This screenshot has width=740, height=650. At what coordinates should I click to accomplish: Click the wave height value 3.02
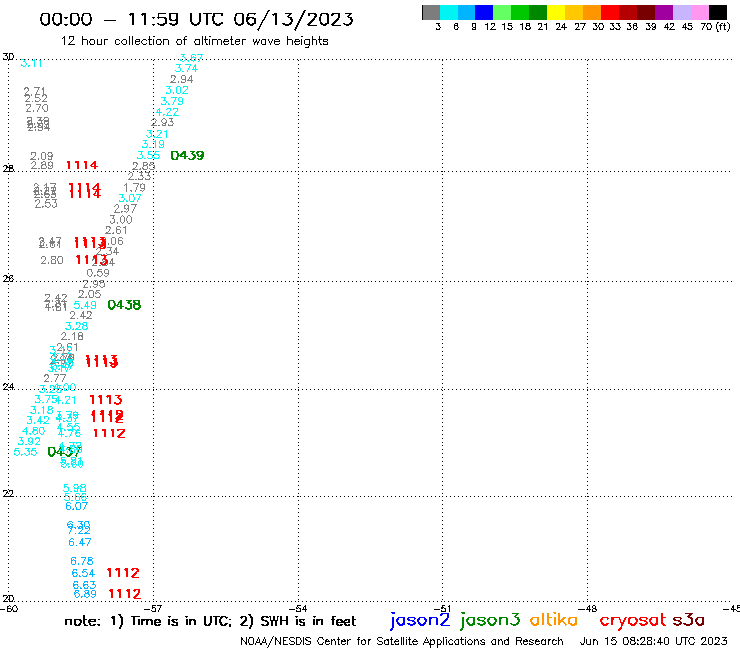[x=177, y=90]
